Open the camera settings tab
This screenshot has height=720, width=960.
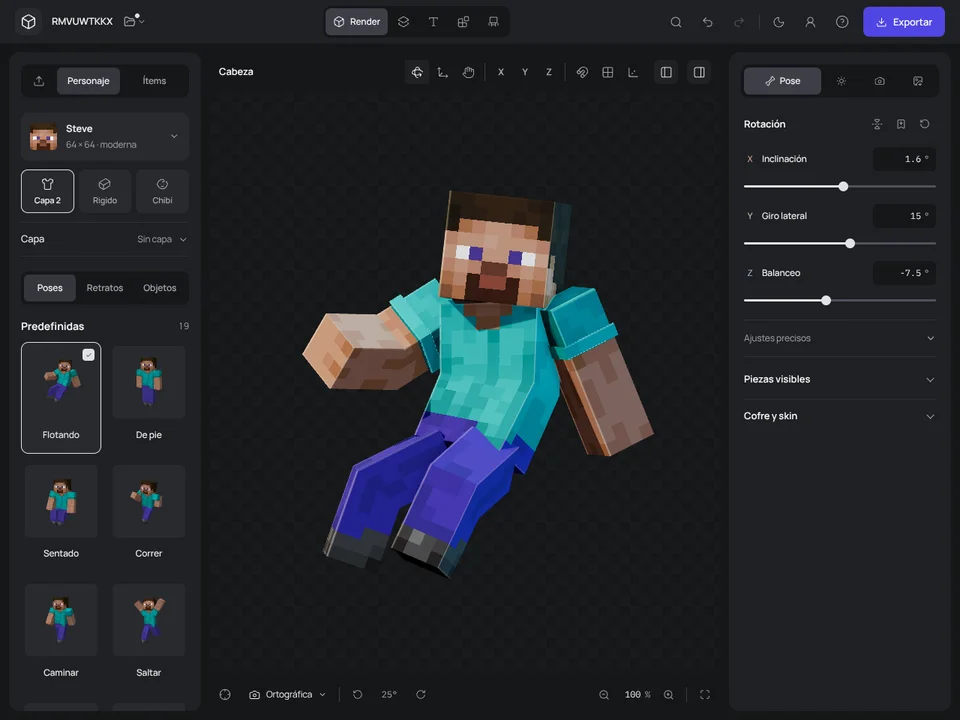point(880,81)
